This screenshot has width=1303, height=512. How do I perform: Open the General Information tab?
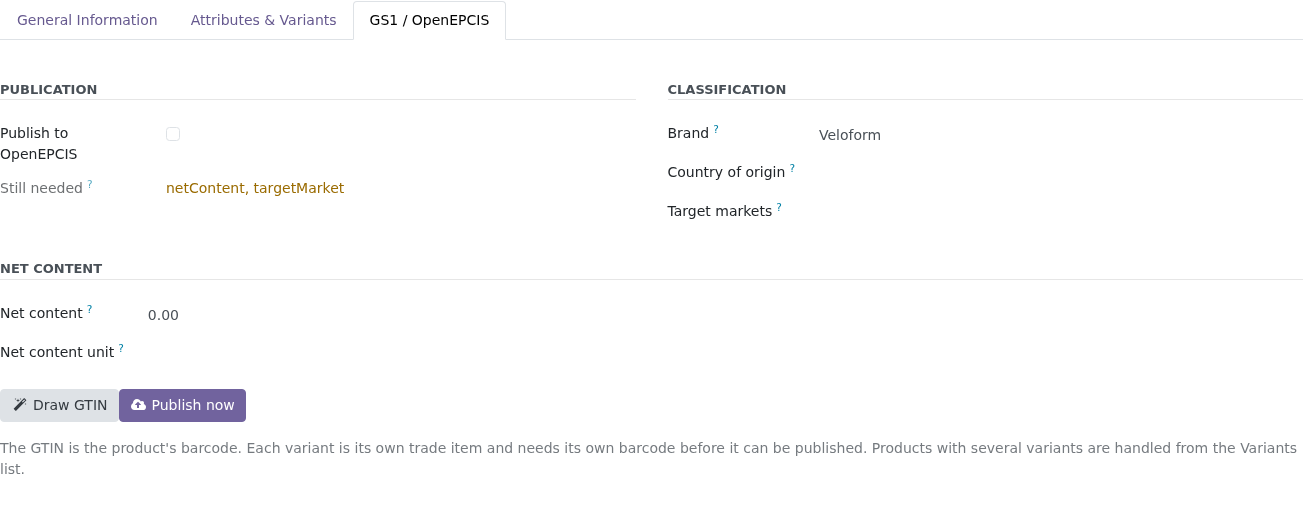pos(87,20)
